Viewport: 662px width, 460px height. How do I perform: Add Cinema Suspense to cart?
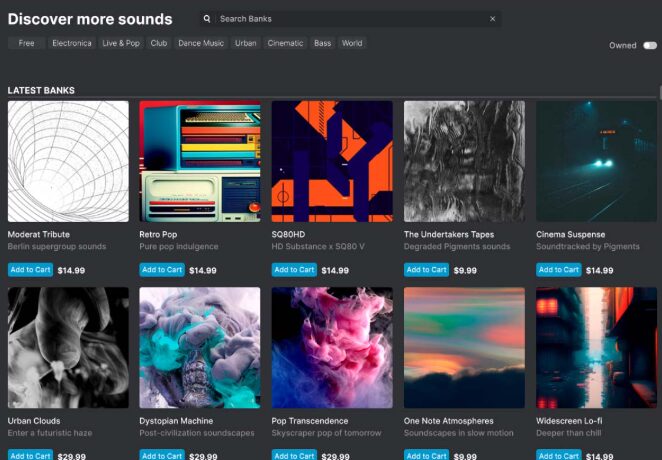pos(558,270)
